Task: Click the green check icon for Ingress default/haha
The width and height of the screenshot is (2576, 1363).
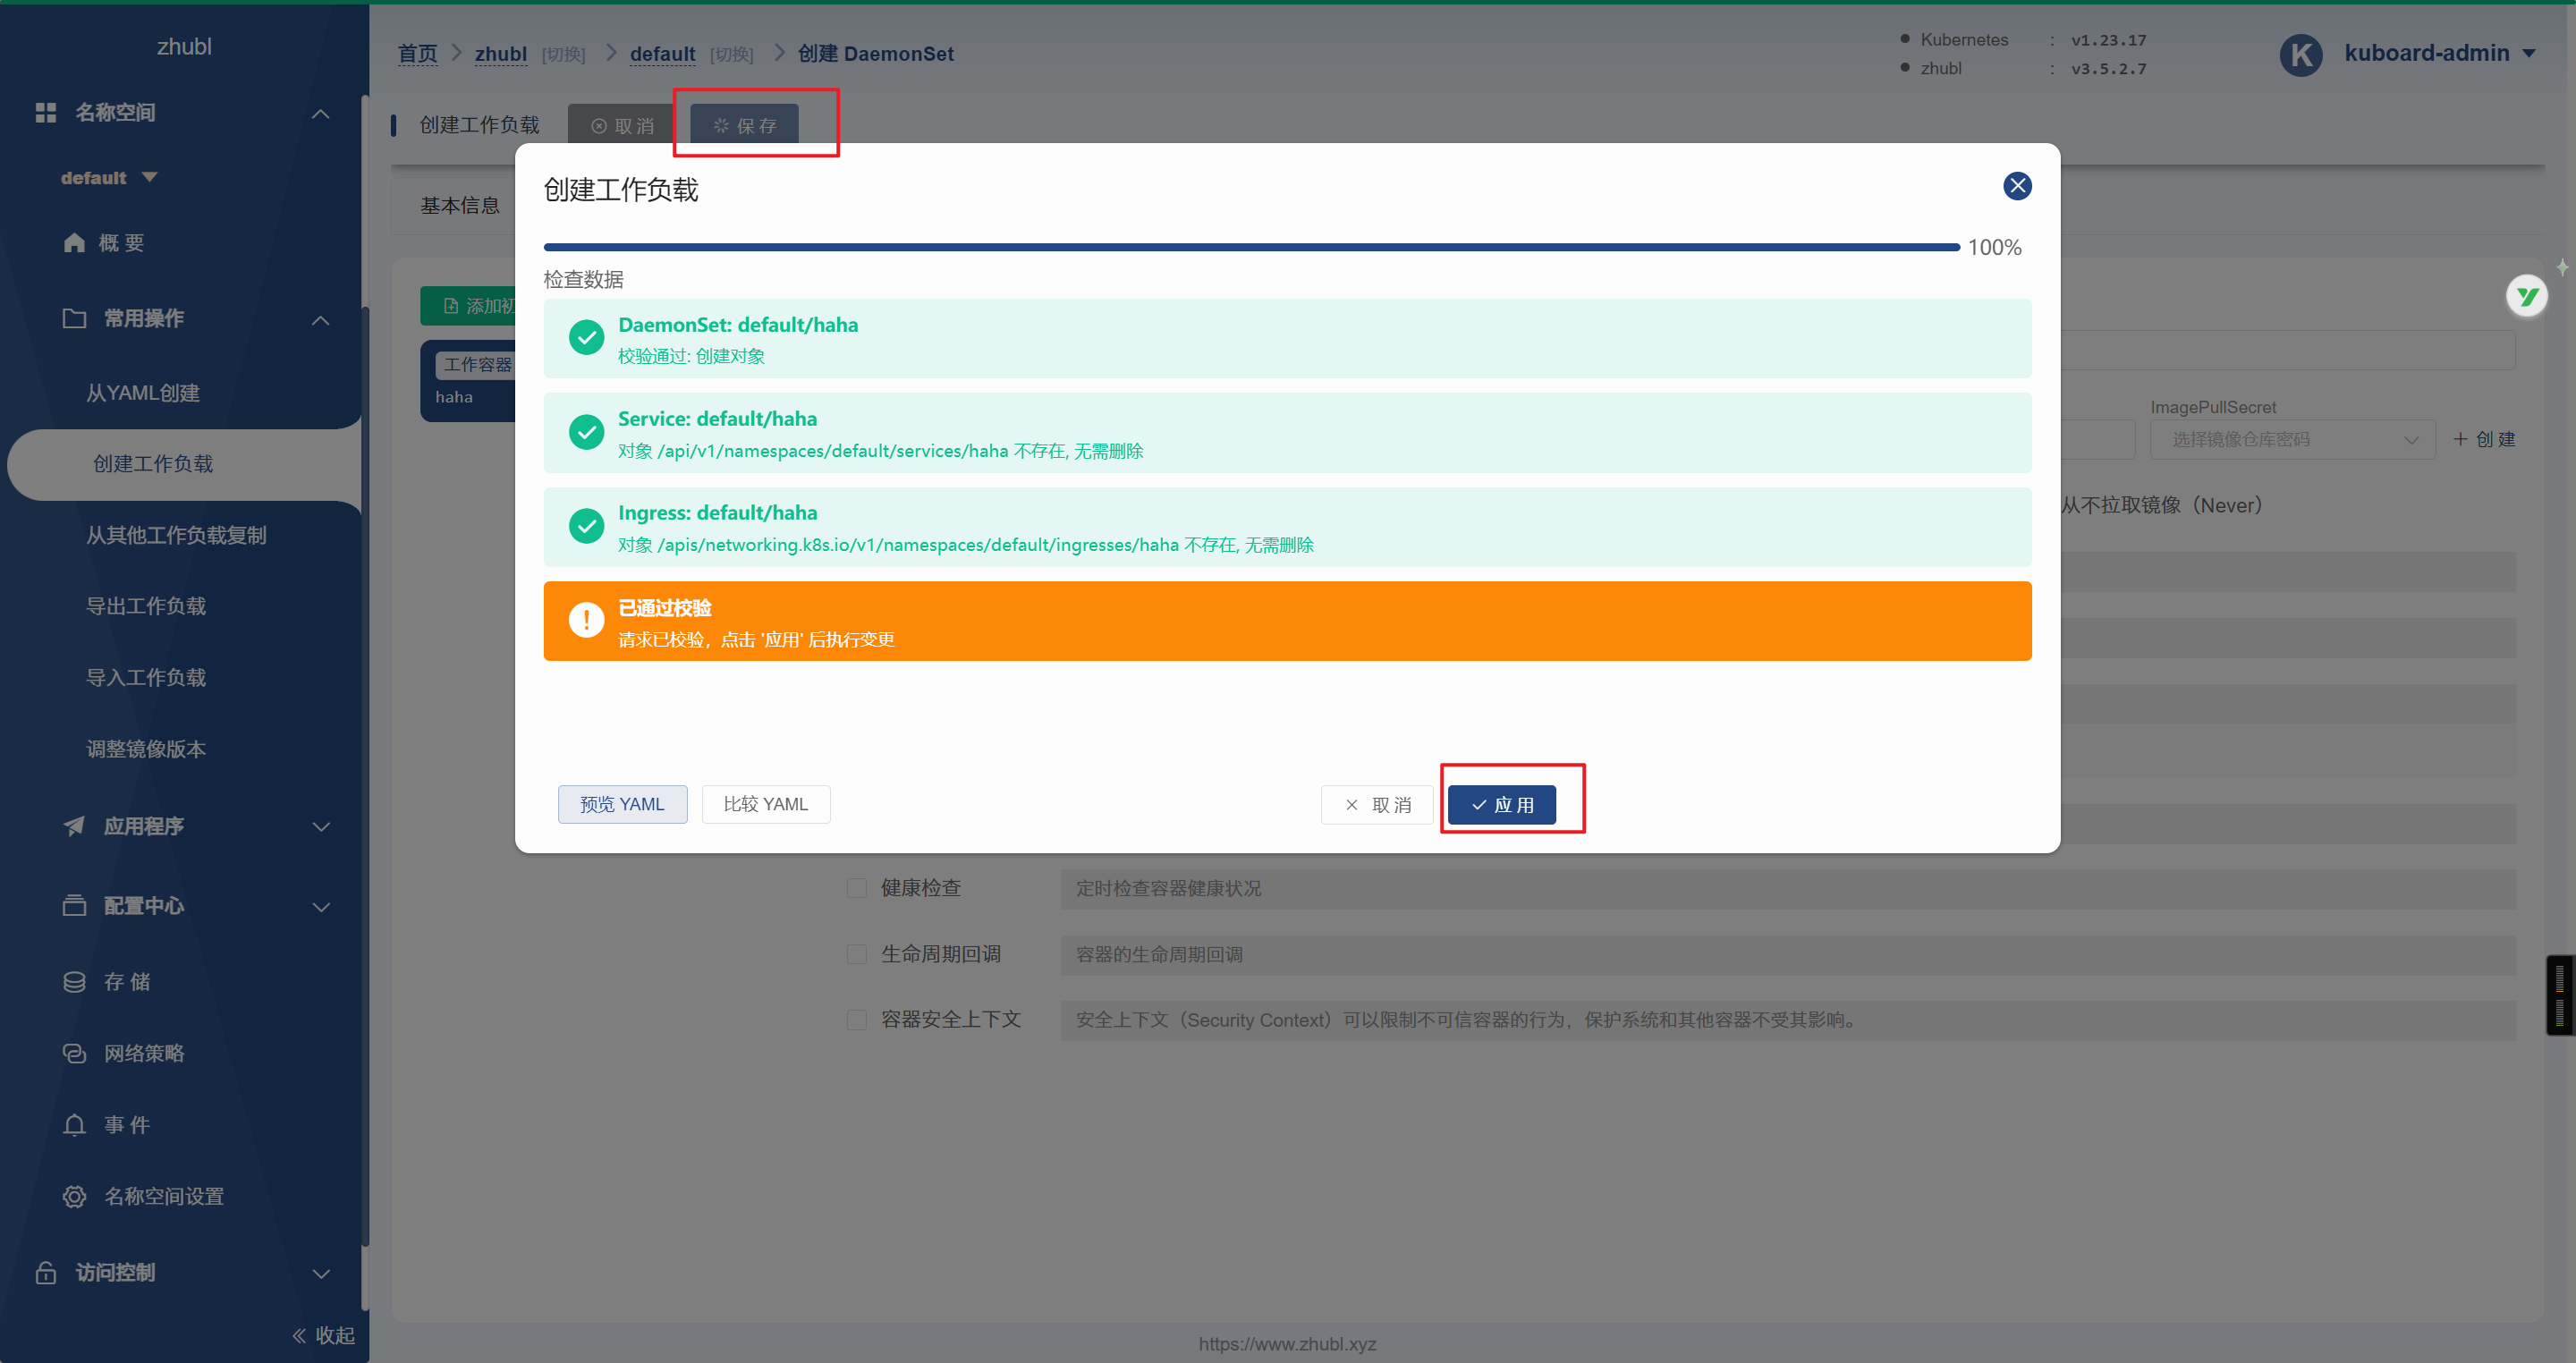Action: [586, 526]
